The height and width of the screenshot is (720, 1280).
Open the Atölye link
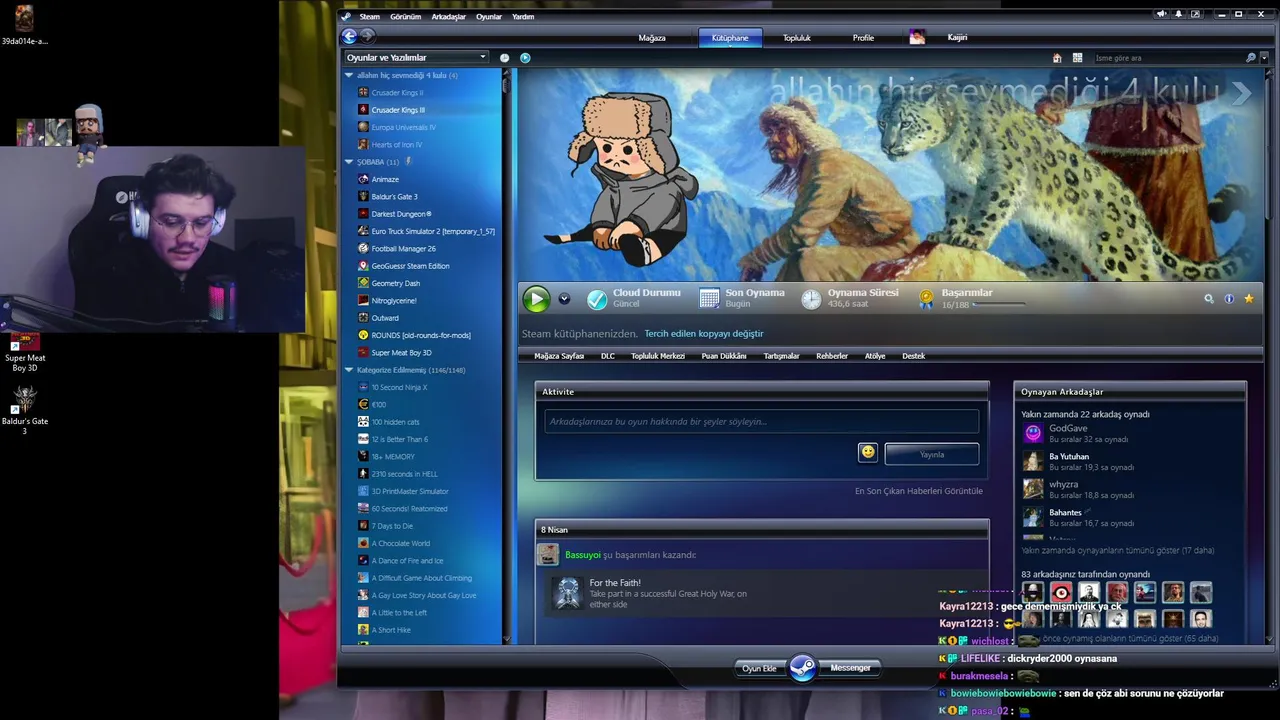click(x=875, y=356)
